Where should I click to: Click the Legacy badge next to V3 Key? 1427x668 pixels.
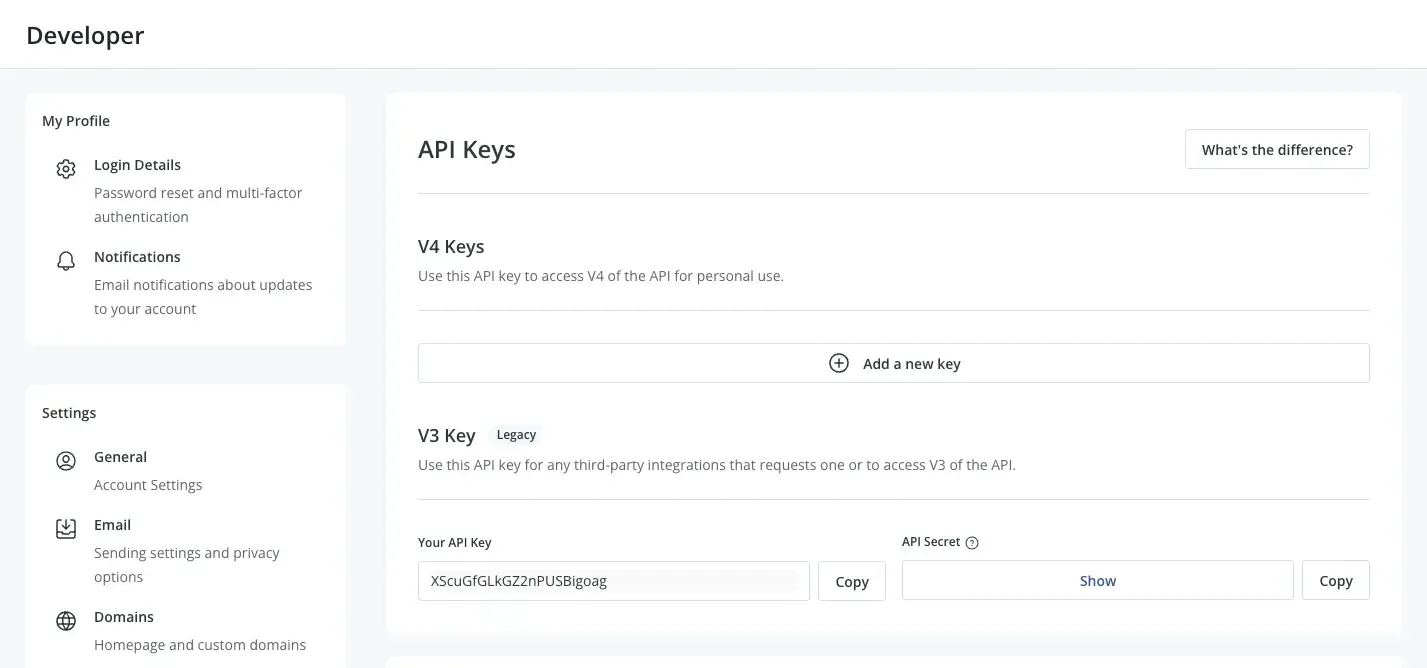click(x=516, y=435)
